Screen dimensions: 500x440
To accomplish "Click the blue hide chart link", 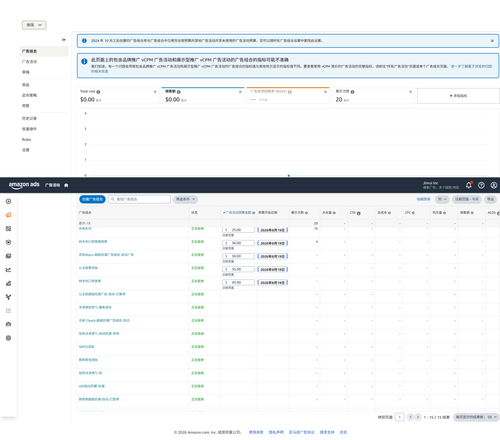I will pos(423,199).
